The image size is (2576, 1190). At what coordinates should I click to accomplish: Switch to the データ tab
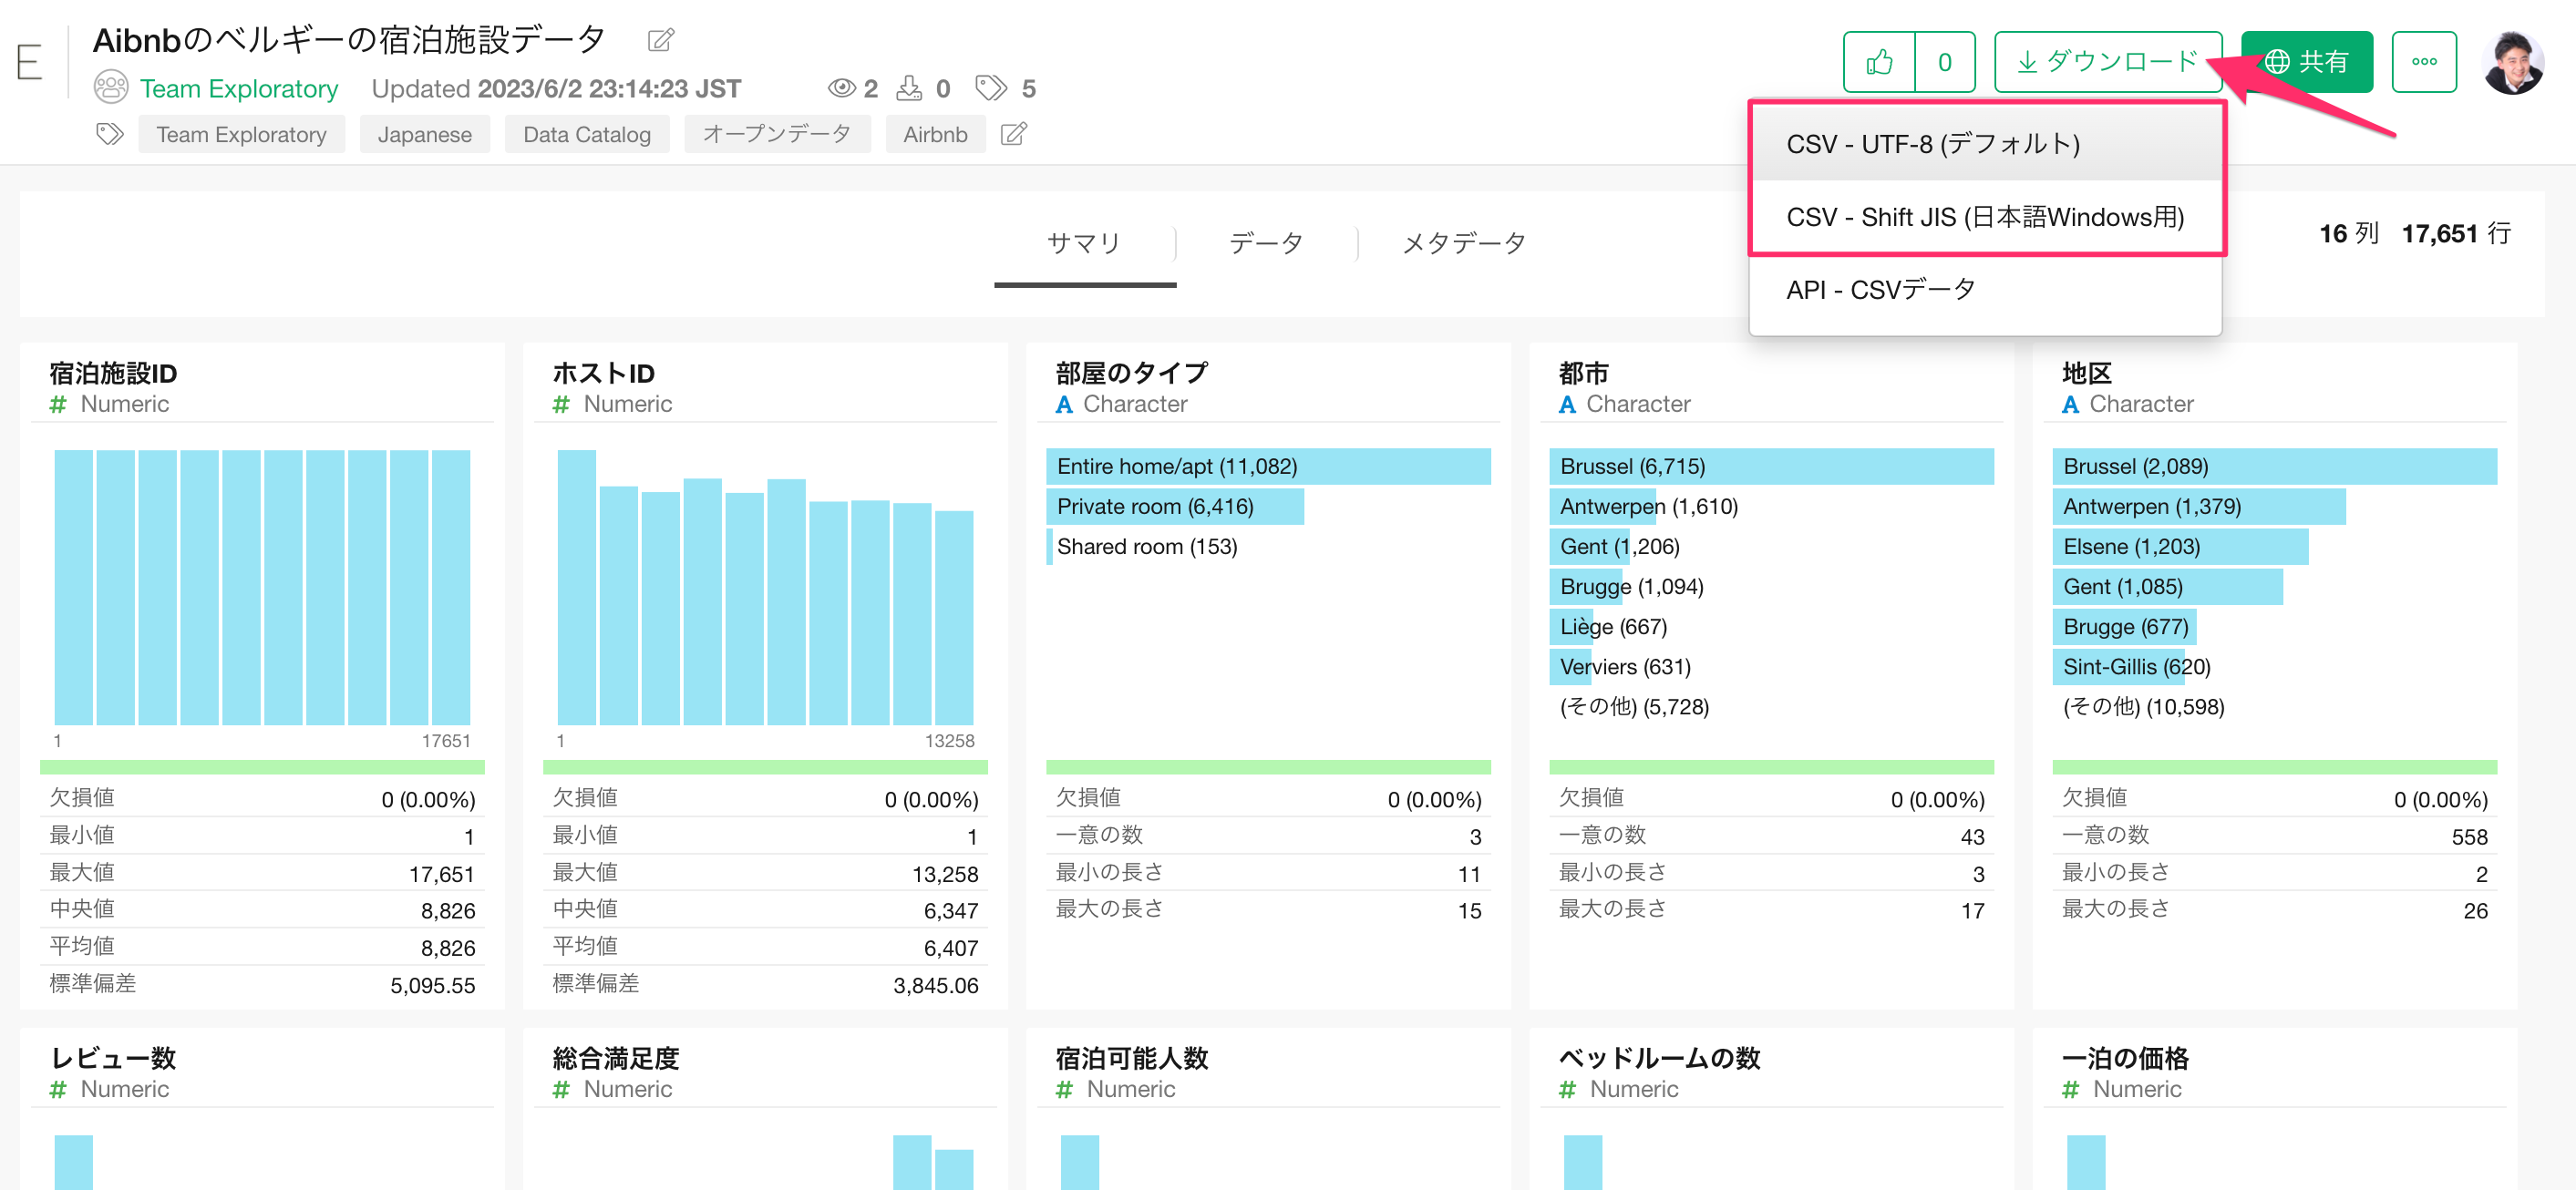[x=1265, y=243]
